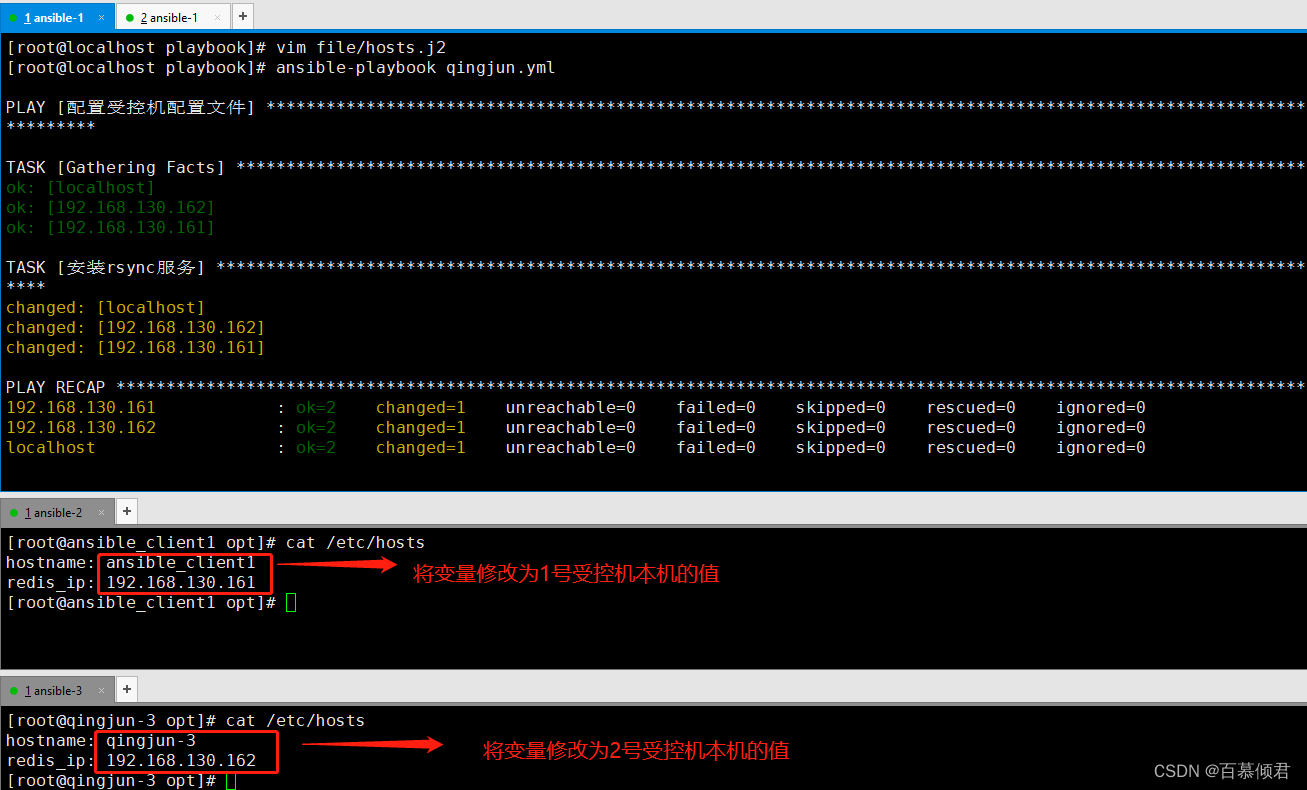The image size is (1307, 790).
Task: Click 'ignored=0' in the 192.168.130.161 recap row
Action: (x=1101, y=408)
